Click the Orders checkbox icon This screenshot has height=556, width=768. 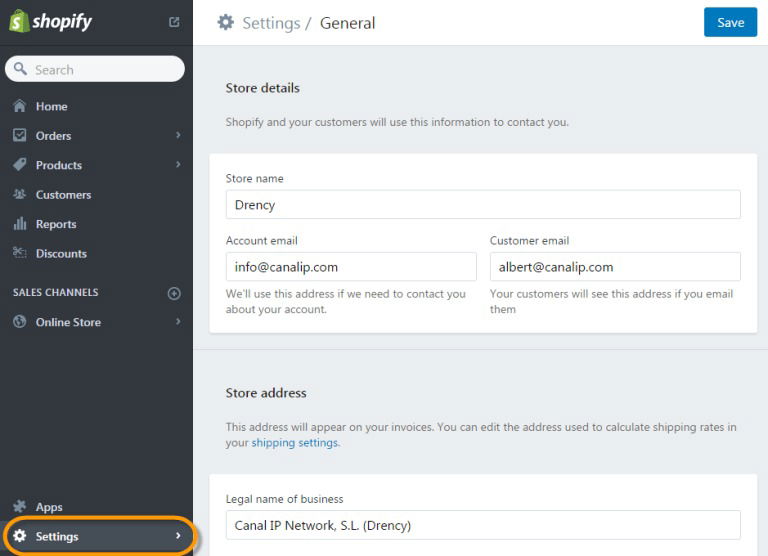point(20,135)
